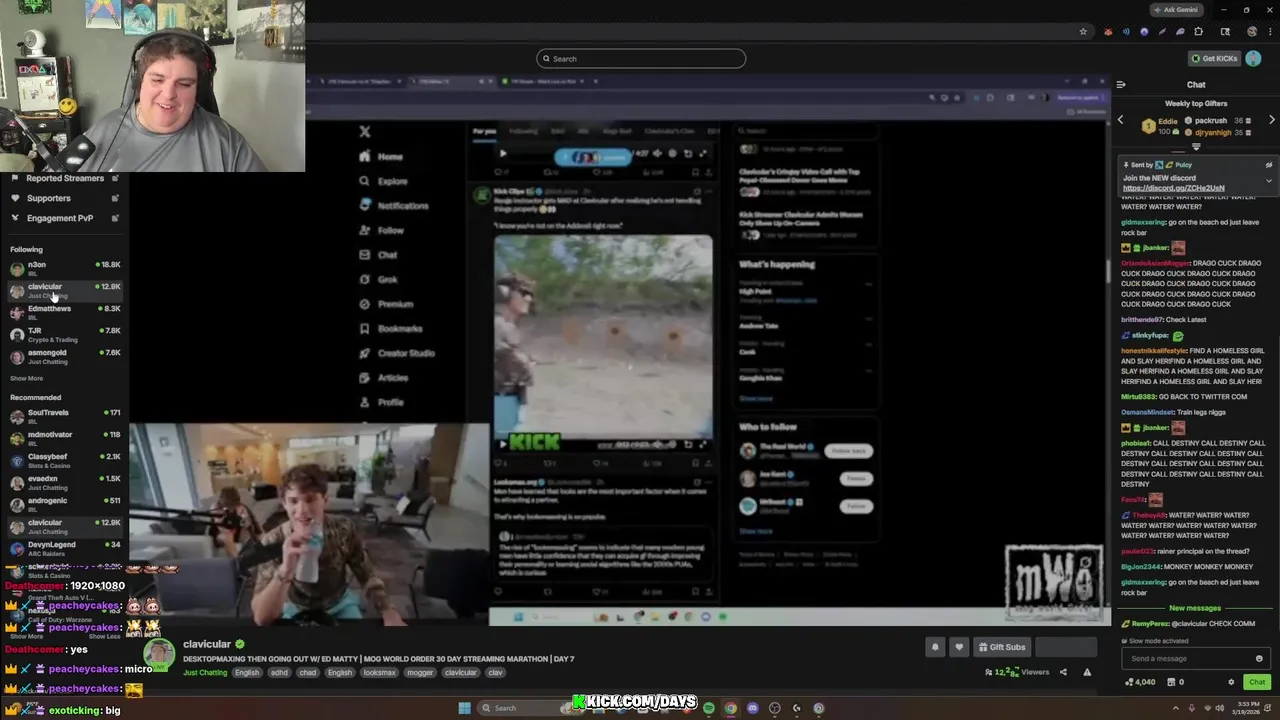The width and height of the screenshot is (1280, 720).
Task: Play the embedded Kick clip video
Action: [x=502, y=444]
